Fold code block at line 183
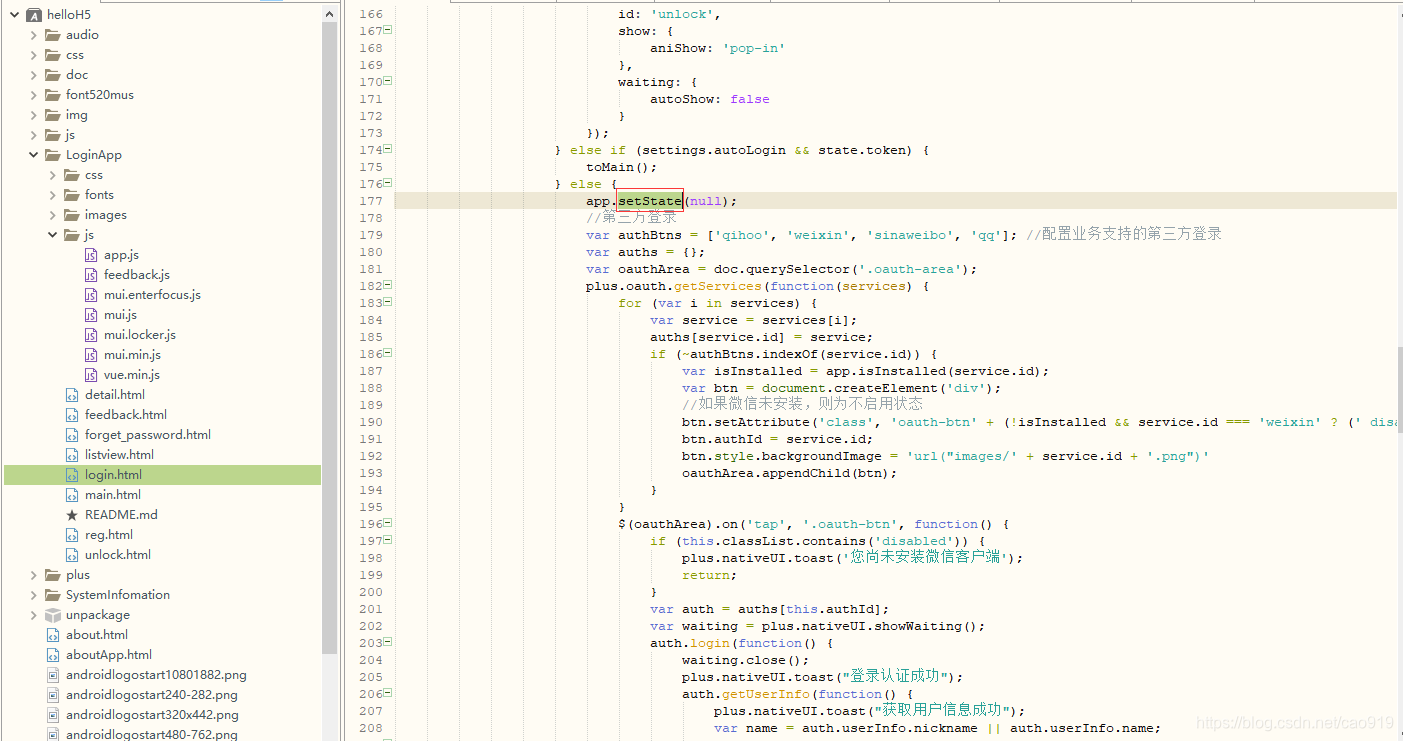This screenshot has height=741, width=1403. pyautogui.click(x=388, y=302)
